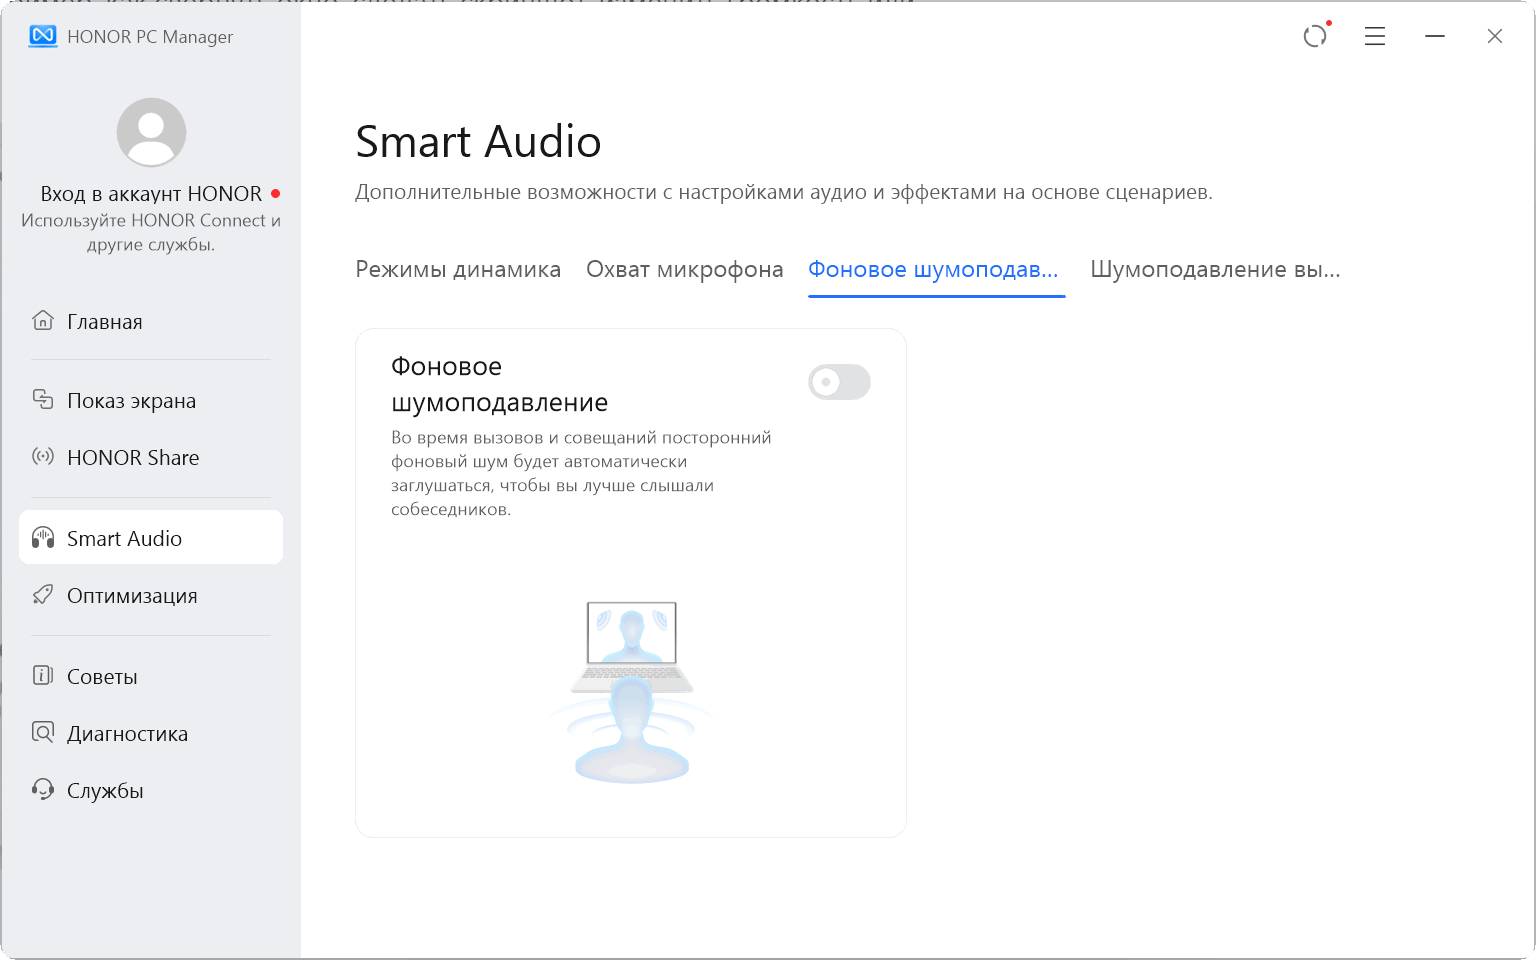Viewport: 1536px width, 960px height.
Task: Open Службы in the sidebar
Action: pyautogui.click(x=151, y=790)
